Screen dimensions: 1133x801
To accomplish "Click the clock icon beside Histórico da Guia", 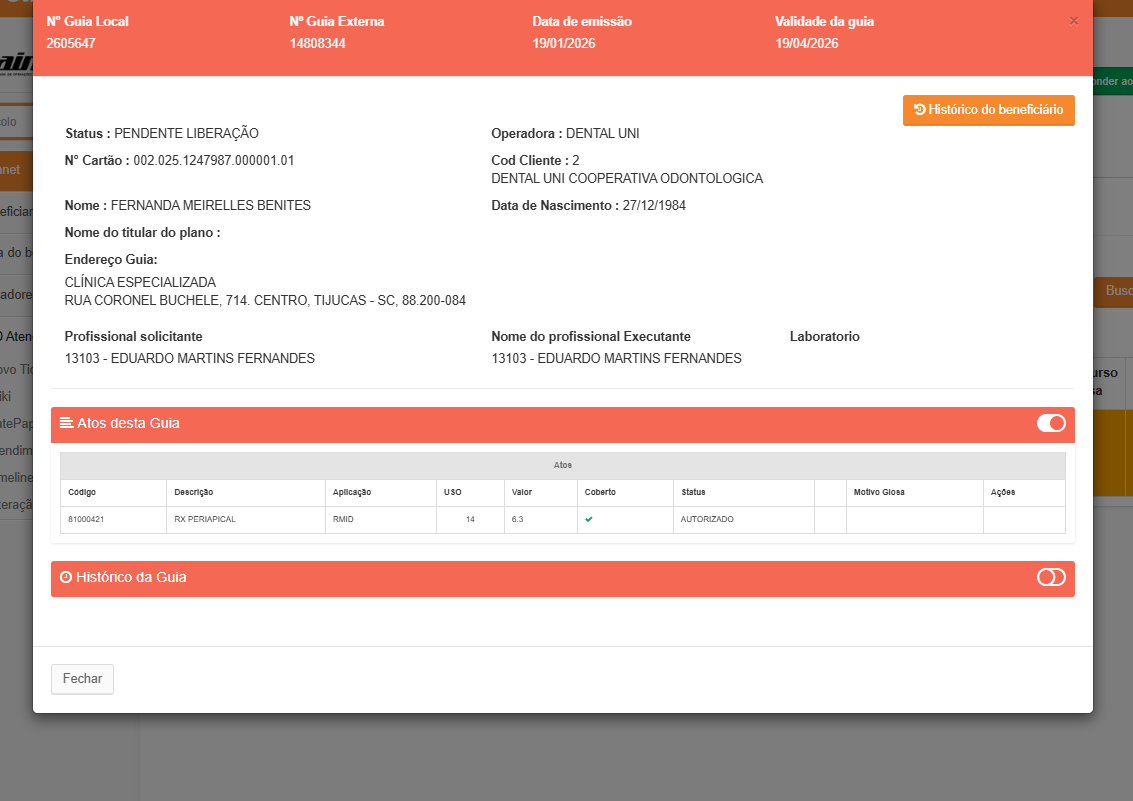I will coord(66,577).
